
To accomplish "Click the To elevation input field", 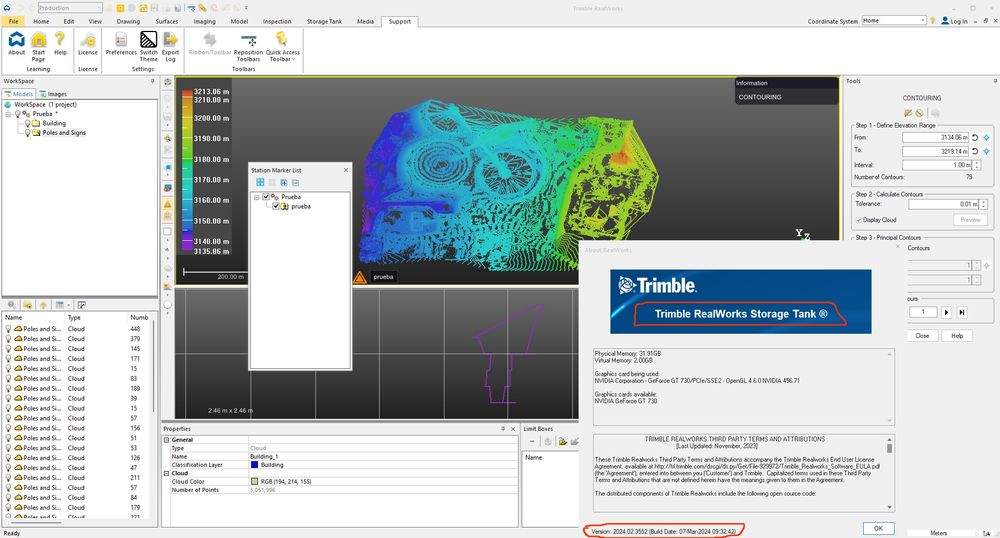I will pos(936,152).
